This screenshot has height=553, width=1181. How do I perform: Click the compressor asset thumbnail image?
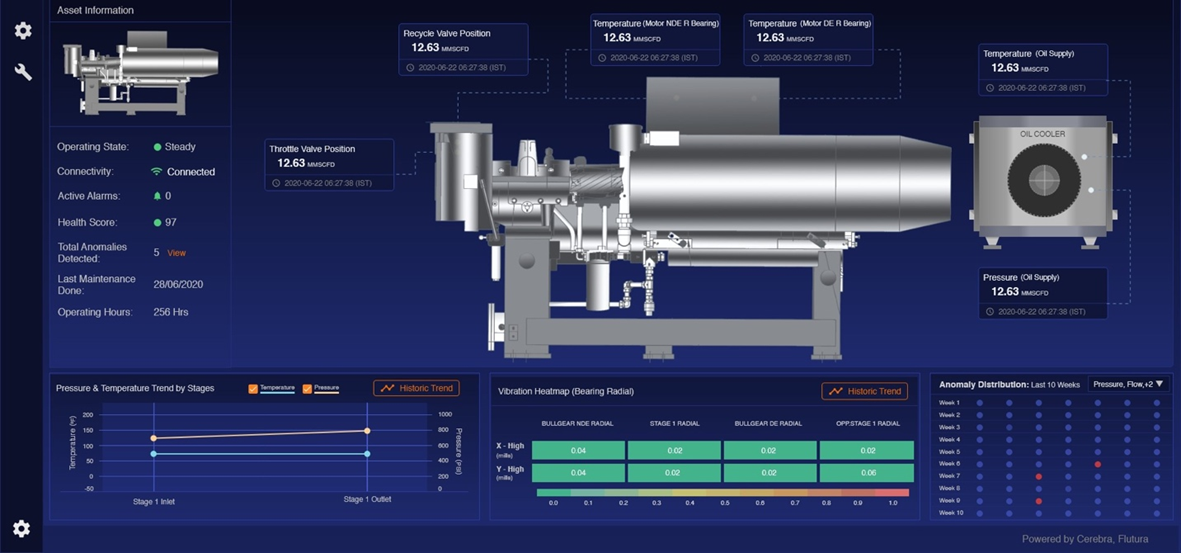[x=140, y=73]
